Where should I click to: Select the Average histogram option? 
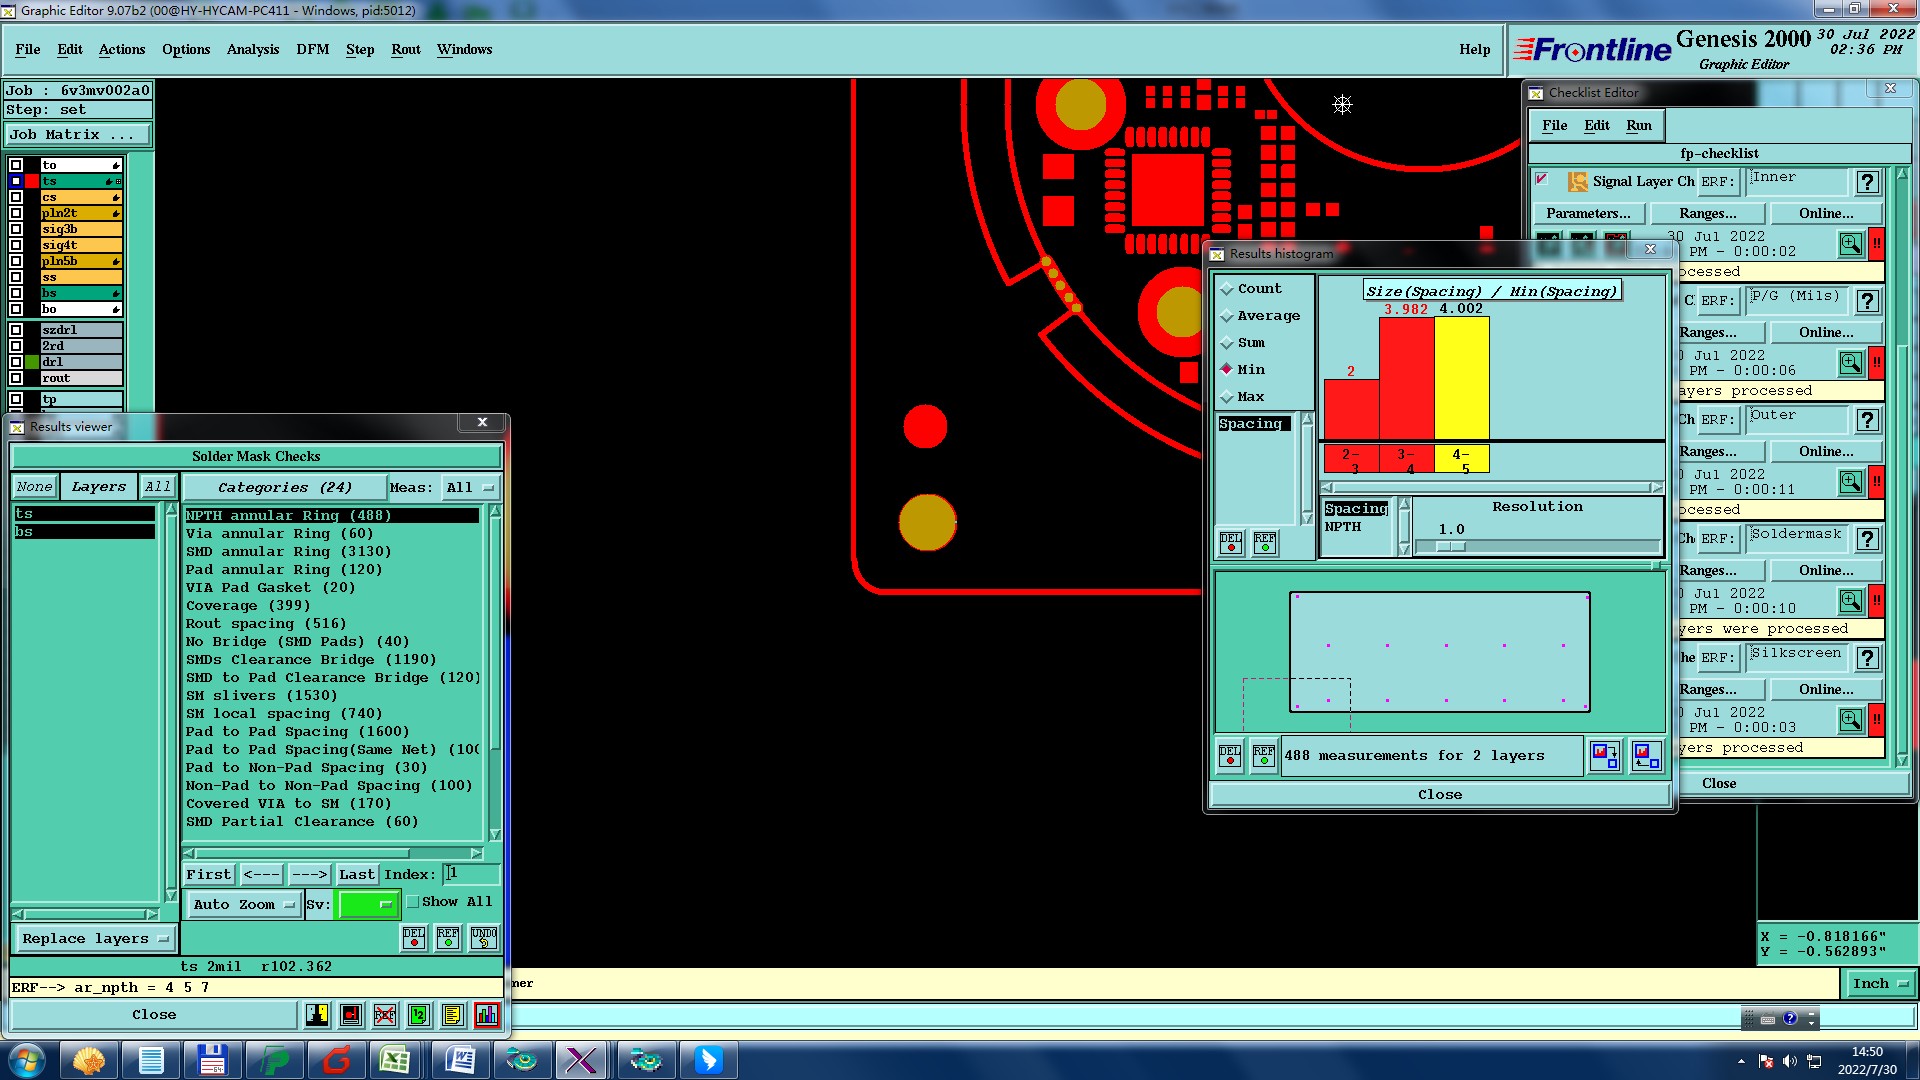click(x=1260, y=316)
